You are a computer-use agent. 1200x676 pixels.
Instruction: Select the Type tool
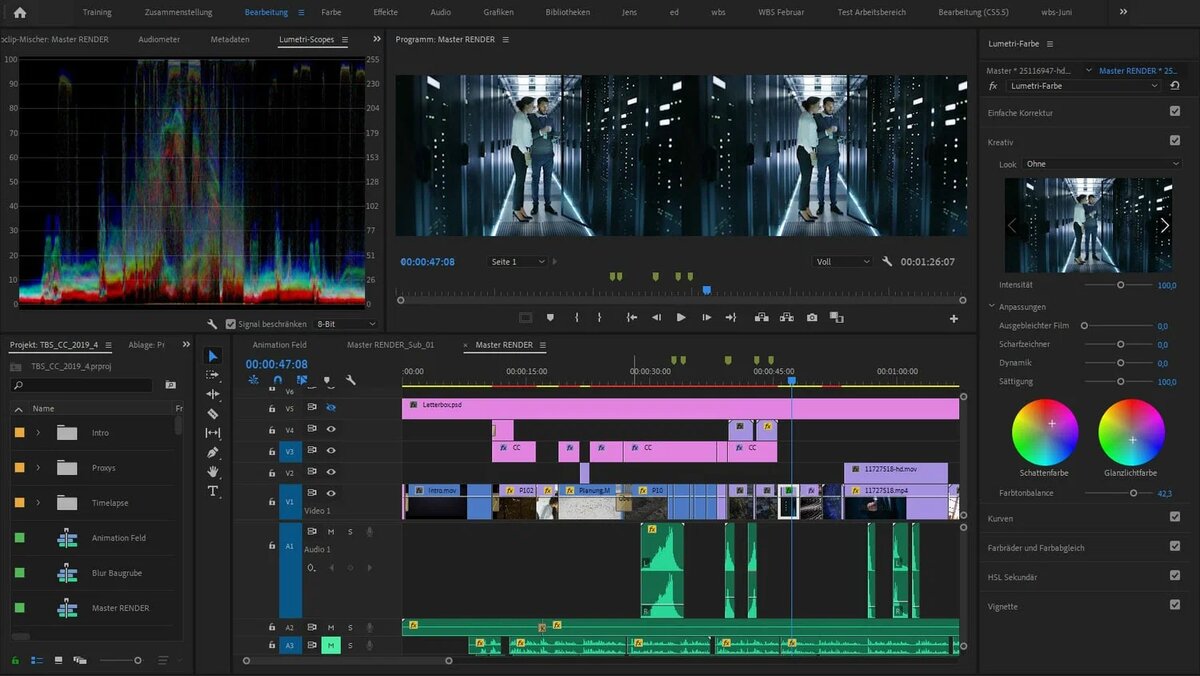click(212, 491)
